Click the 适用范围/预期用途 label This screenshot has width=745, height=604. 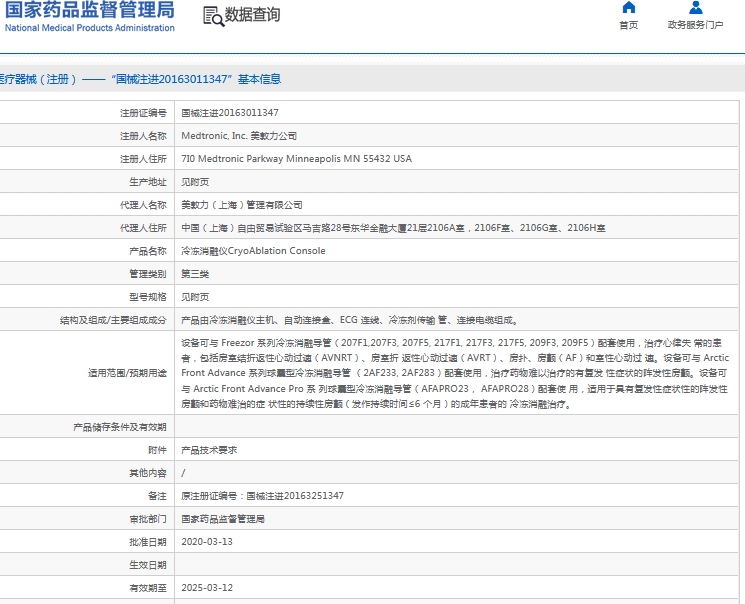(x=127, y=373)
